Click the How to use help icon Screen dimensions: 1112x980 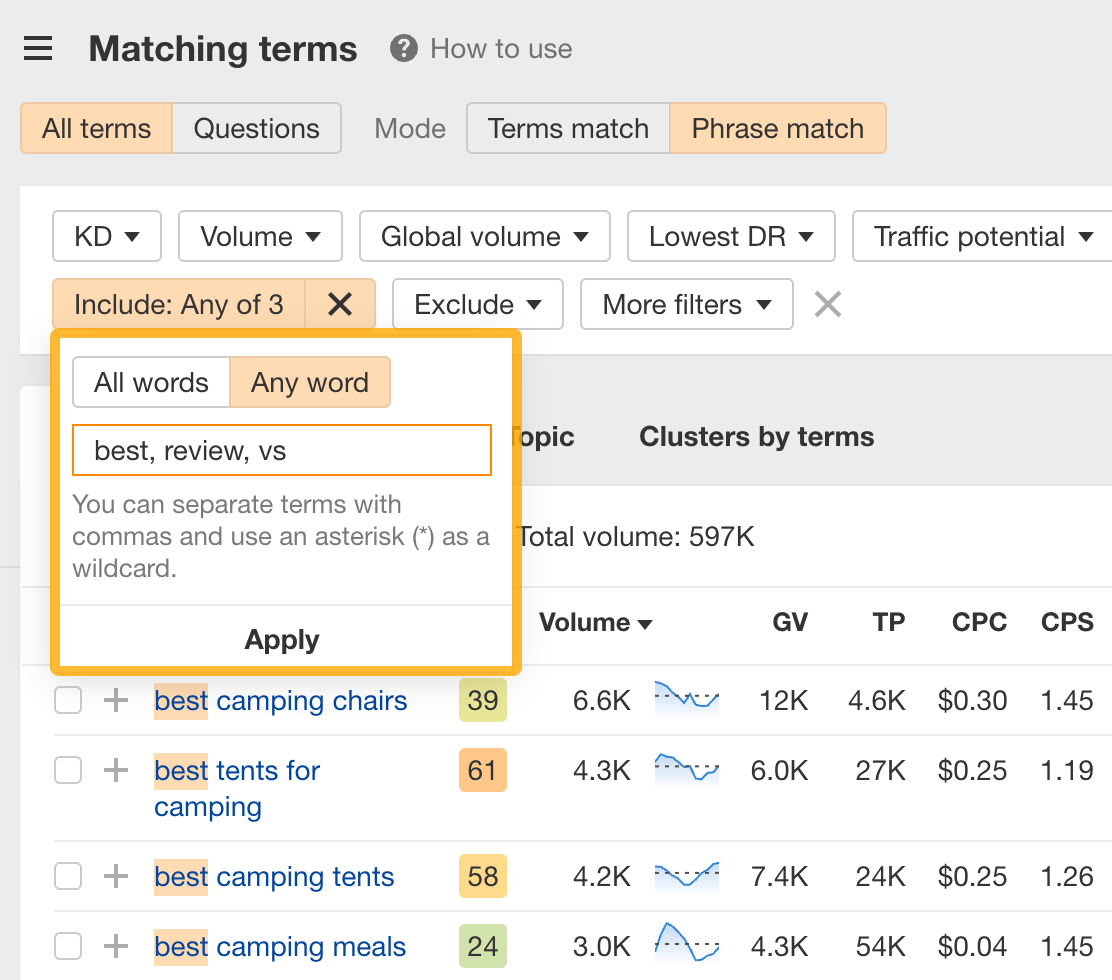(x=401, y=48)
